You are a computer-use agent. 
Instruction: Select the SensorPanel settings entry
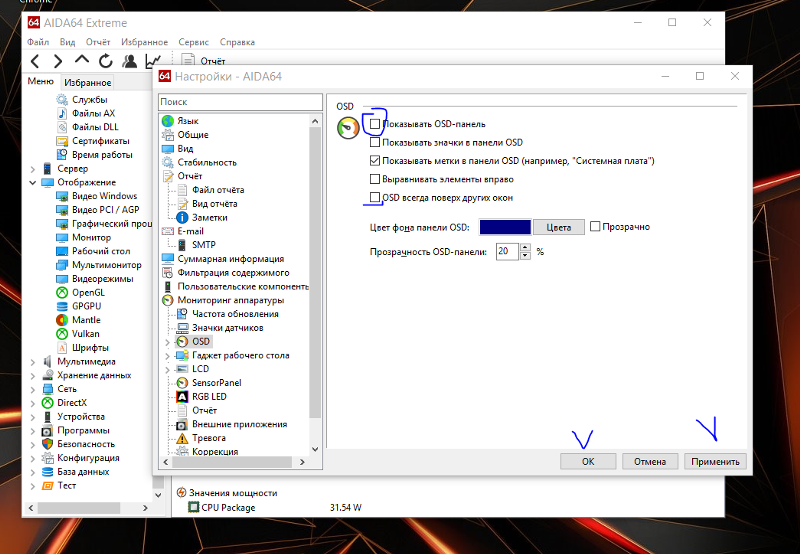[216, 382]
